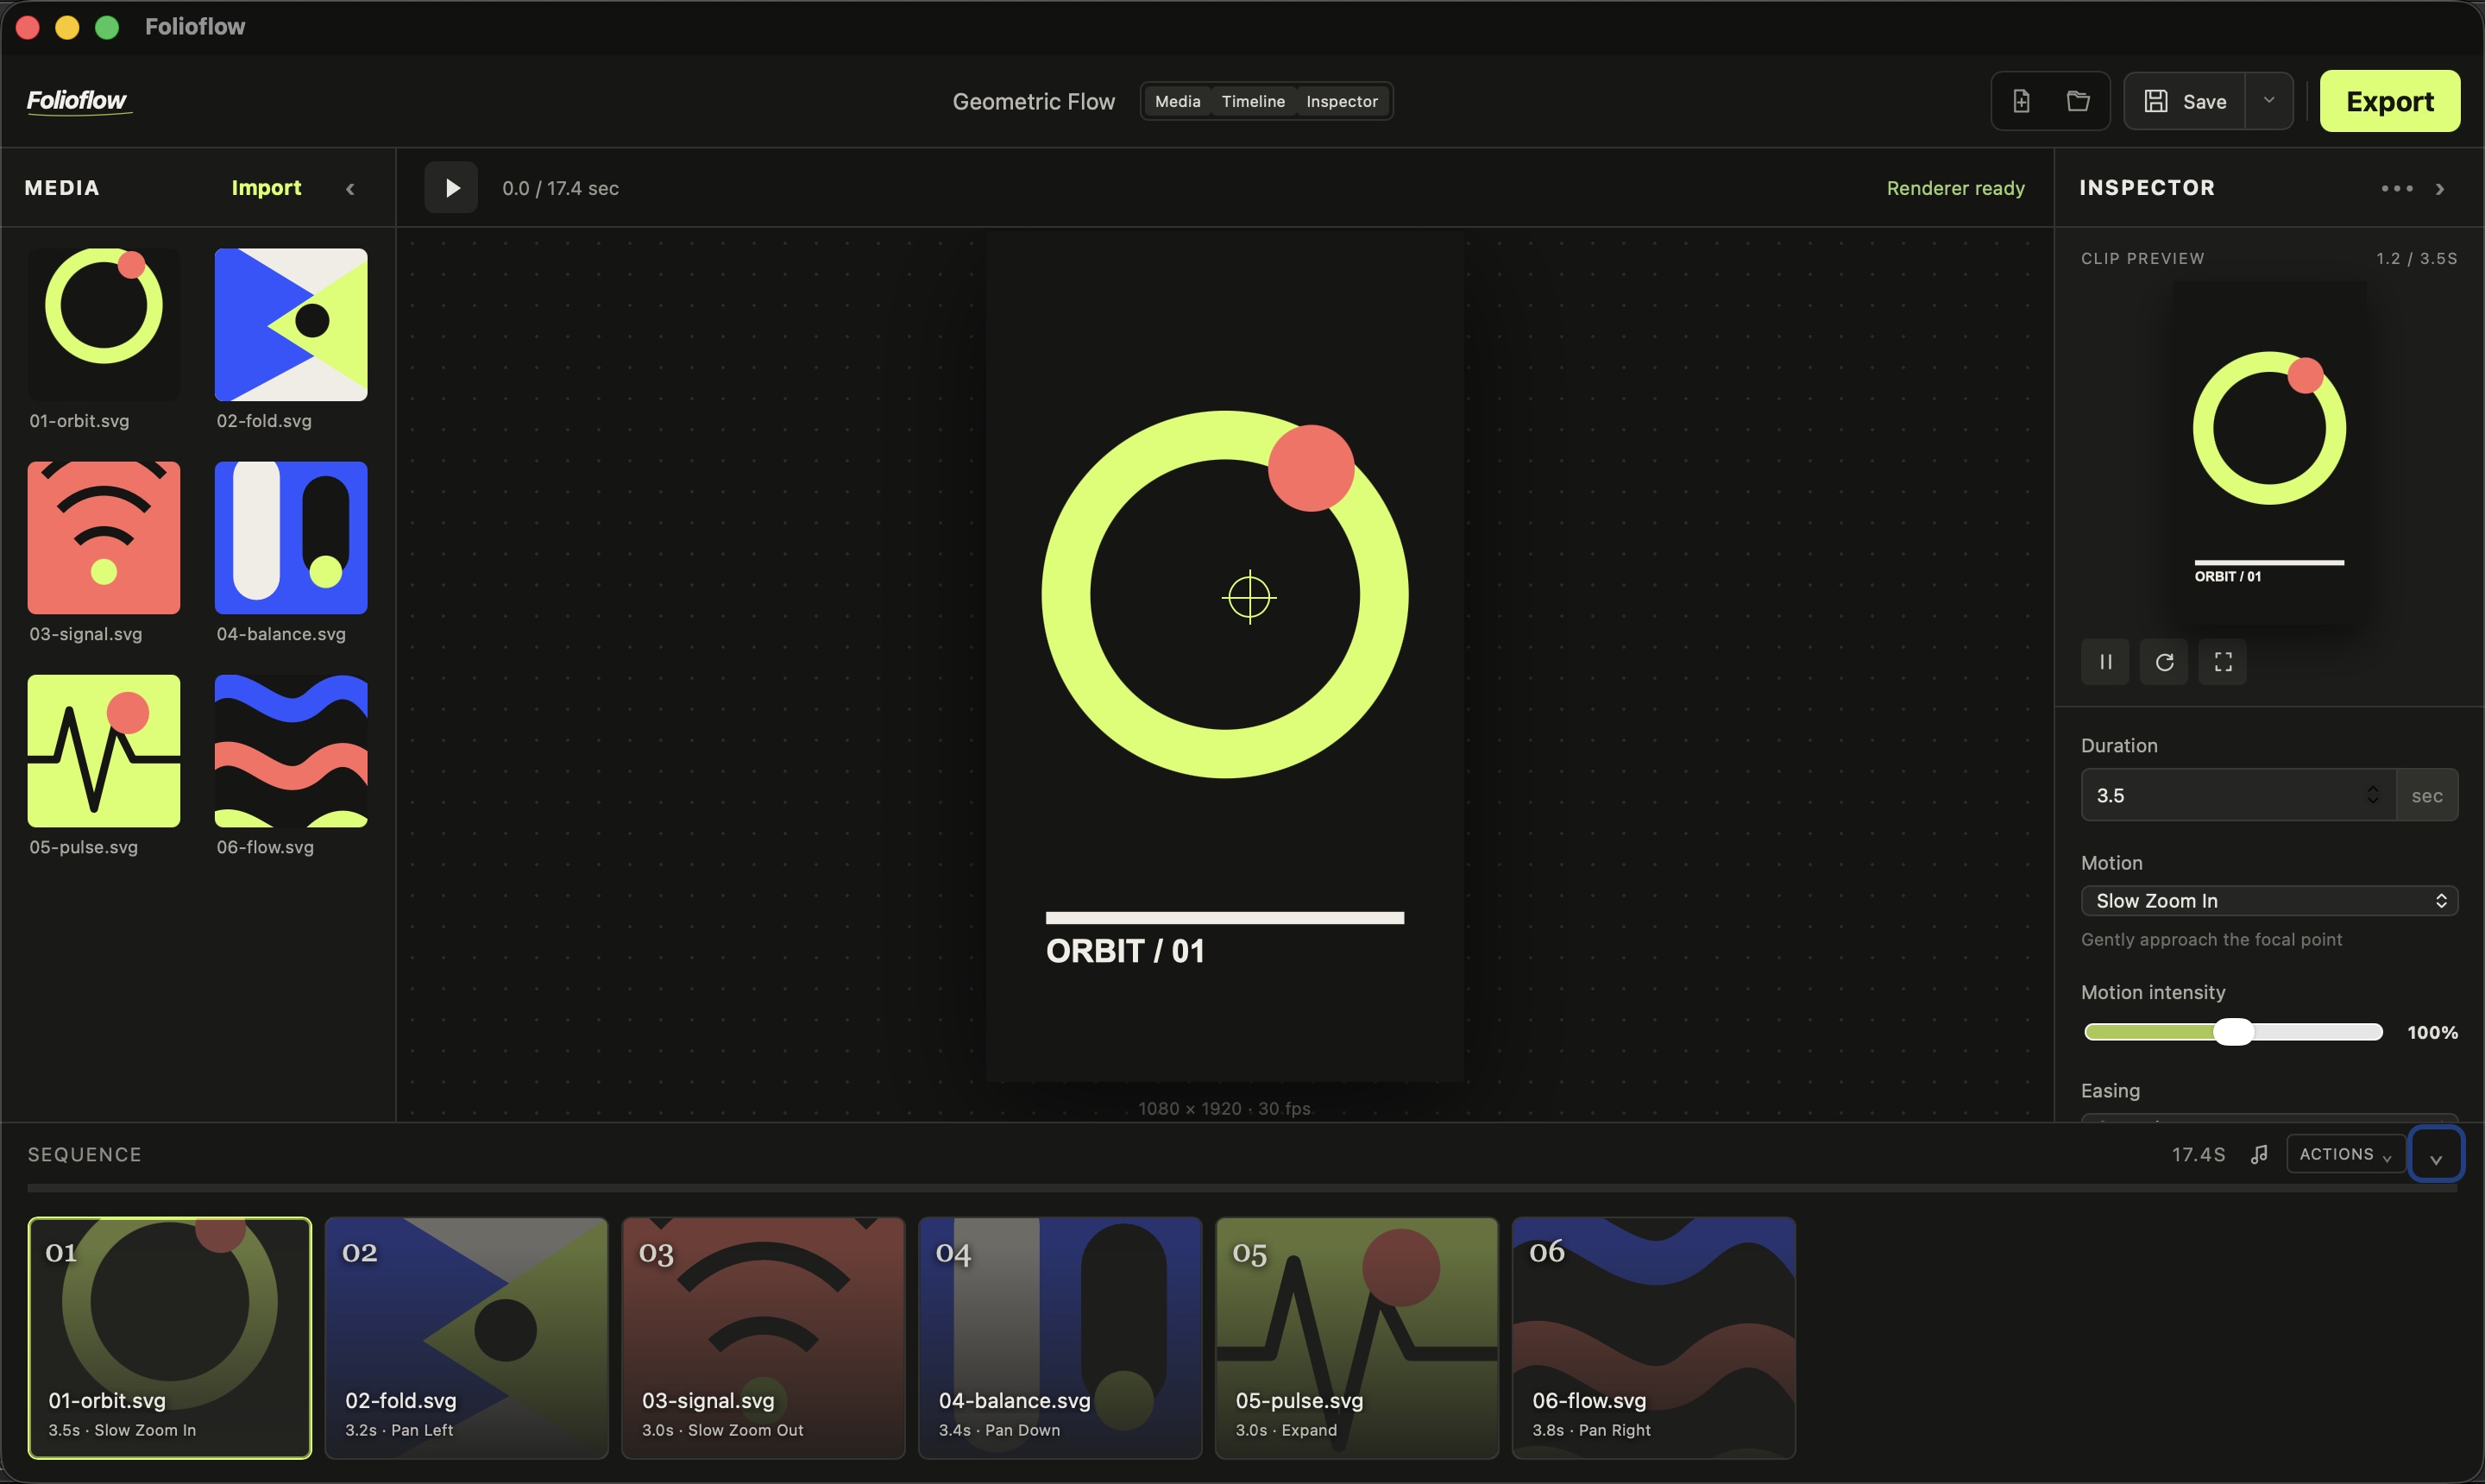Click the clip preview thumbnail in Inspector
Screen dimensions: 2485x1484
tap(2269, 453)
